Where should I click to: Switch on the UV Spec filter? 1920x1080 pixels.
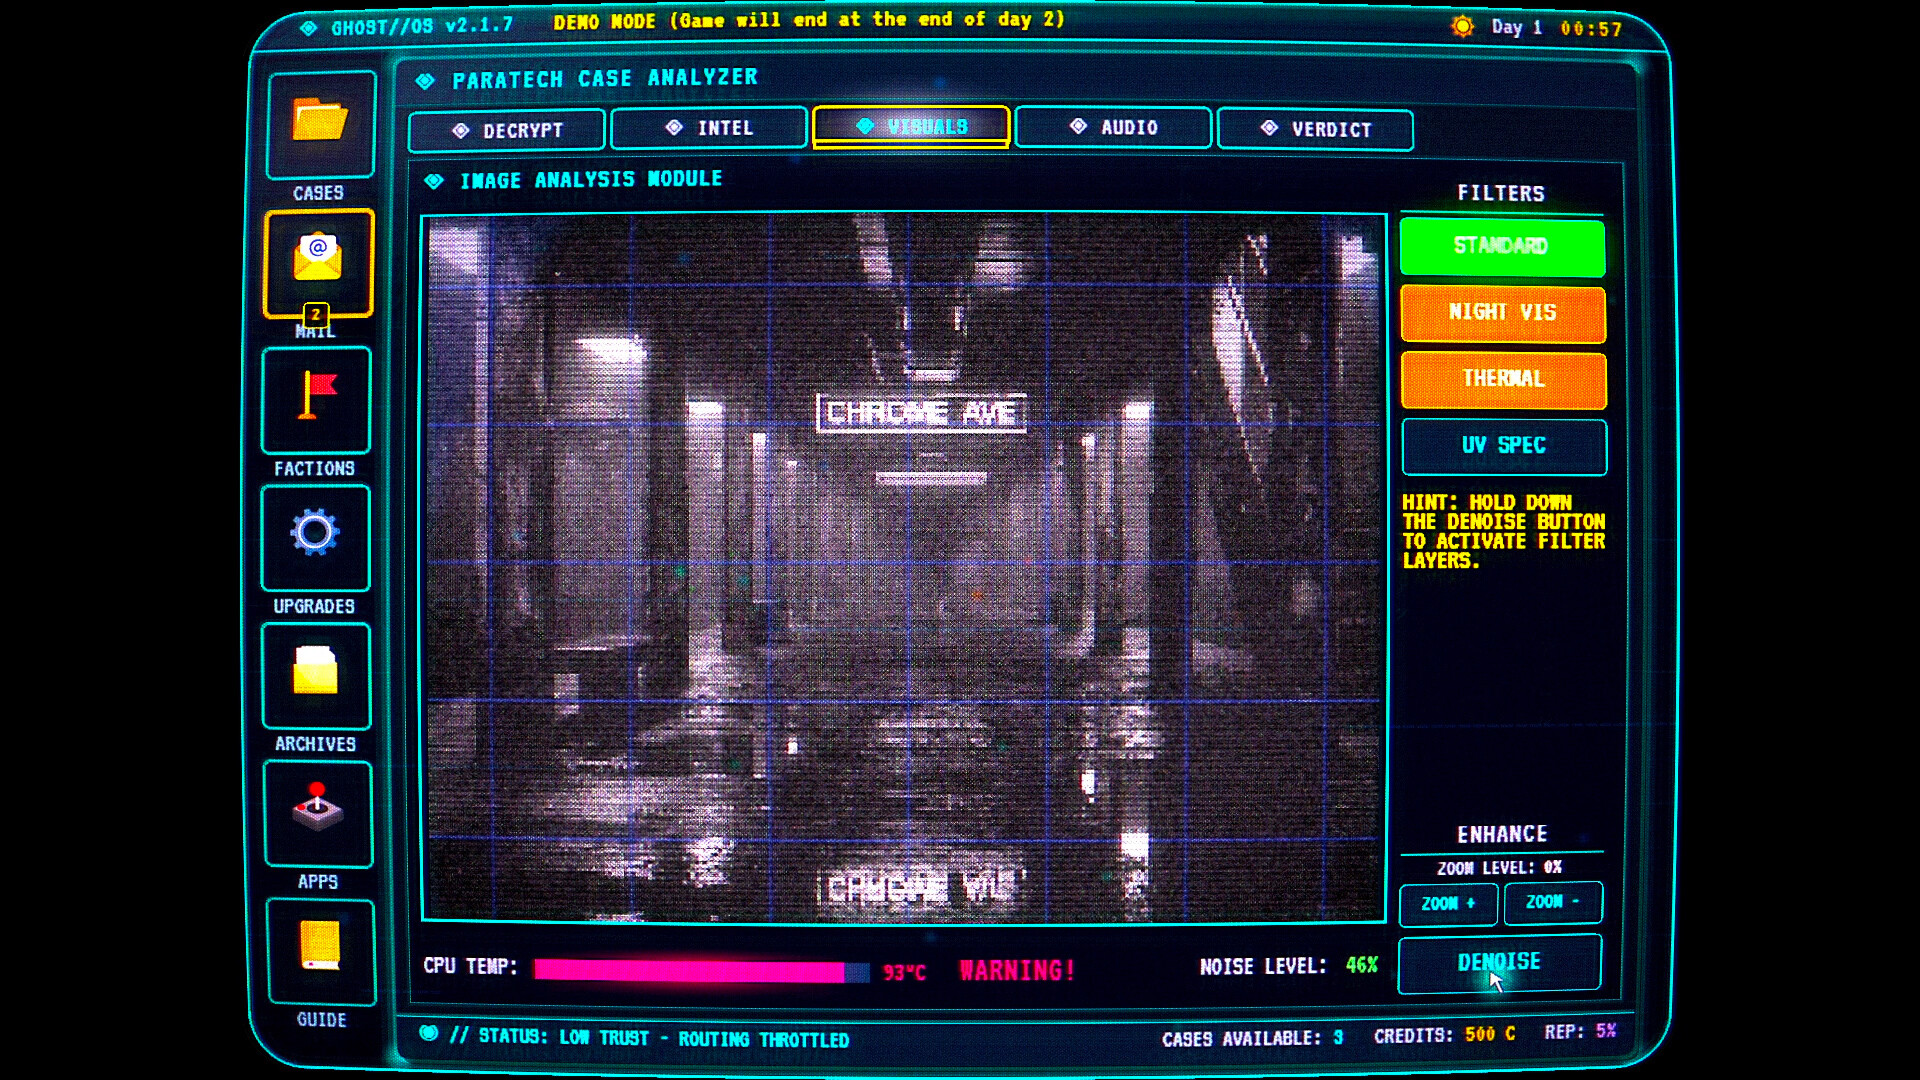[x=1503, y=446]
